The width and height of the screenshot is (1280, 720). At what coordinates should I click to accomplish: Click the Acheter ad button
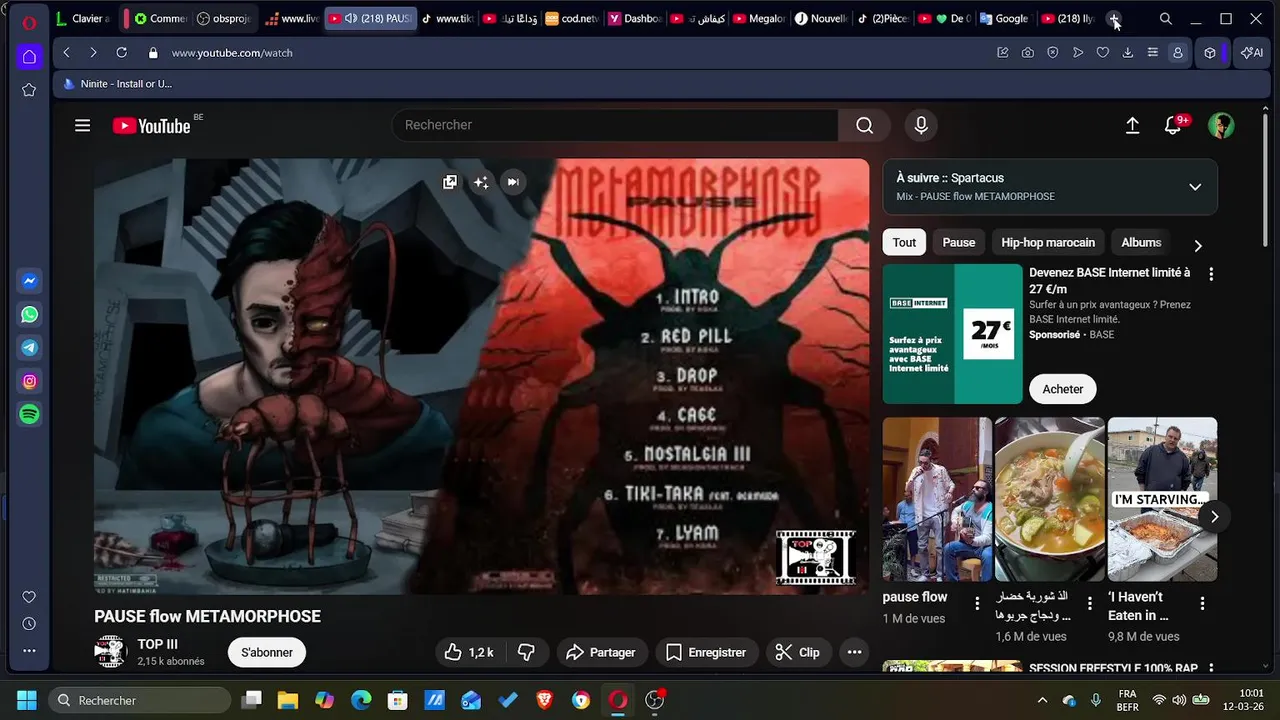1063,389
